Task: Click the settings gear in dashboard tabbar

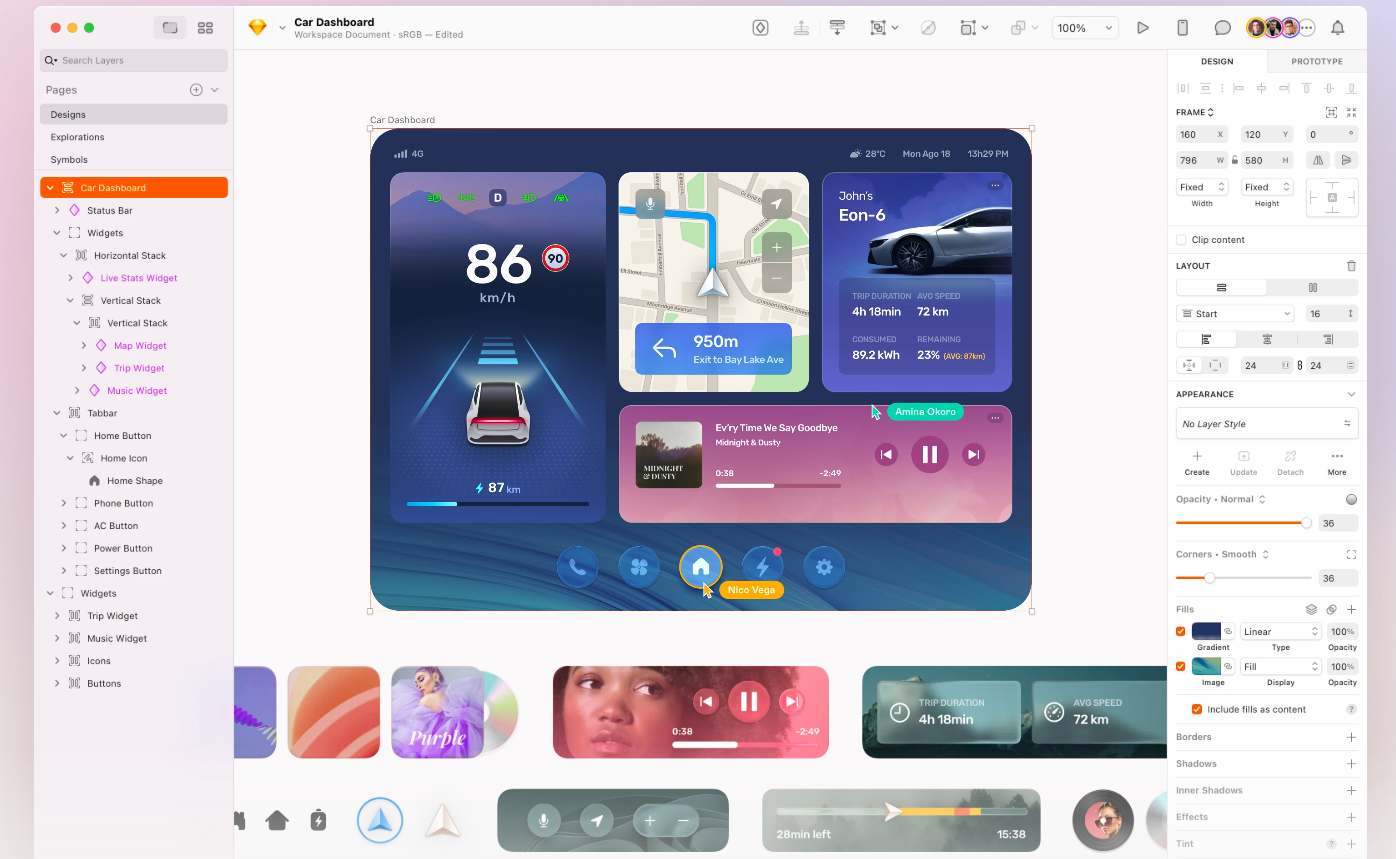Action: pyautogui.click(x=824, y=567)
